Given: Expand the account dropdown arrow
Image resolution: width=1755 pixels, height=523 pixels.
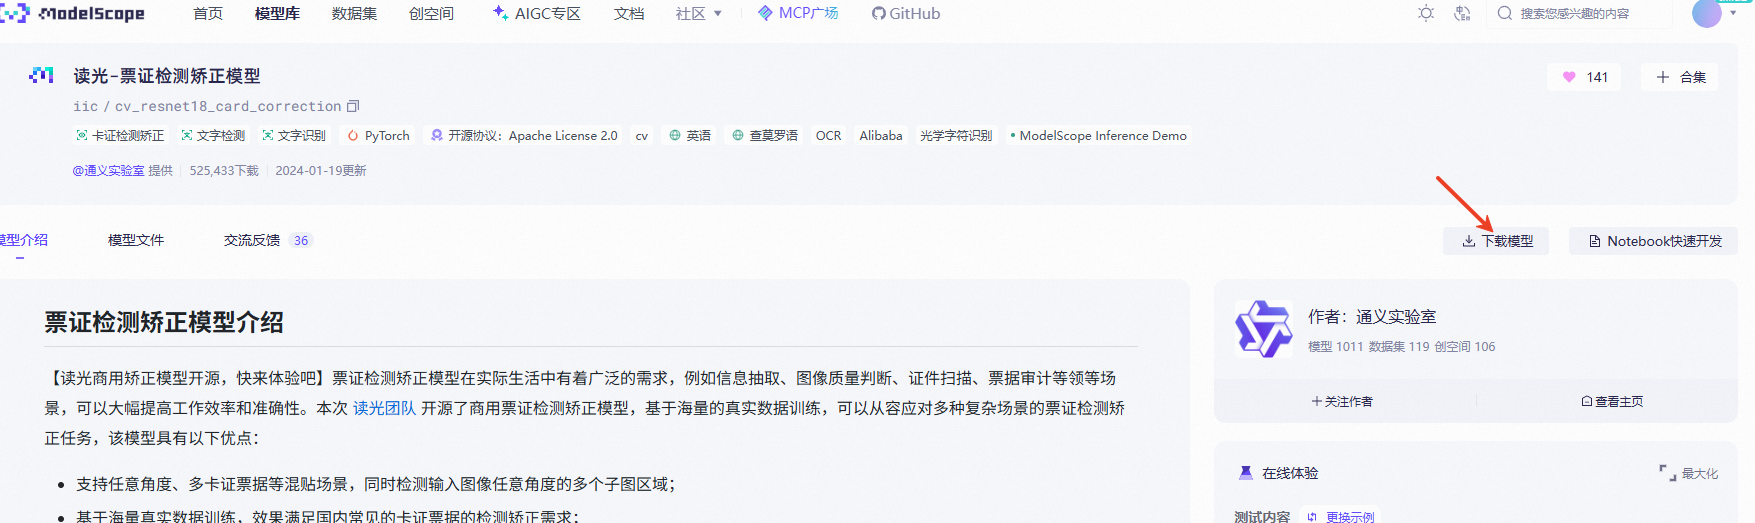Looking at the screenshot, I should (x=1733, y=13).
